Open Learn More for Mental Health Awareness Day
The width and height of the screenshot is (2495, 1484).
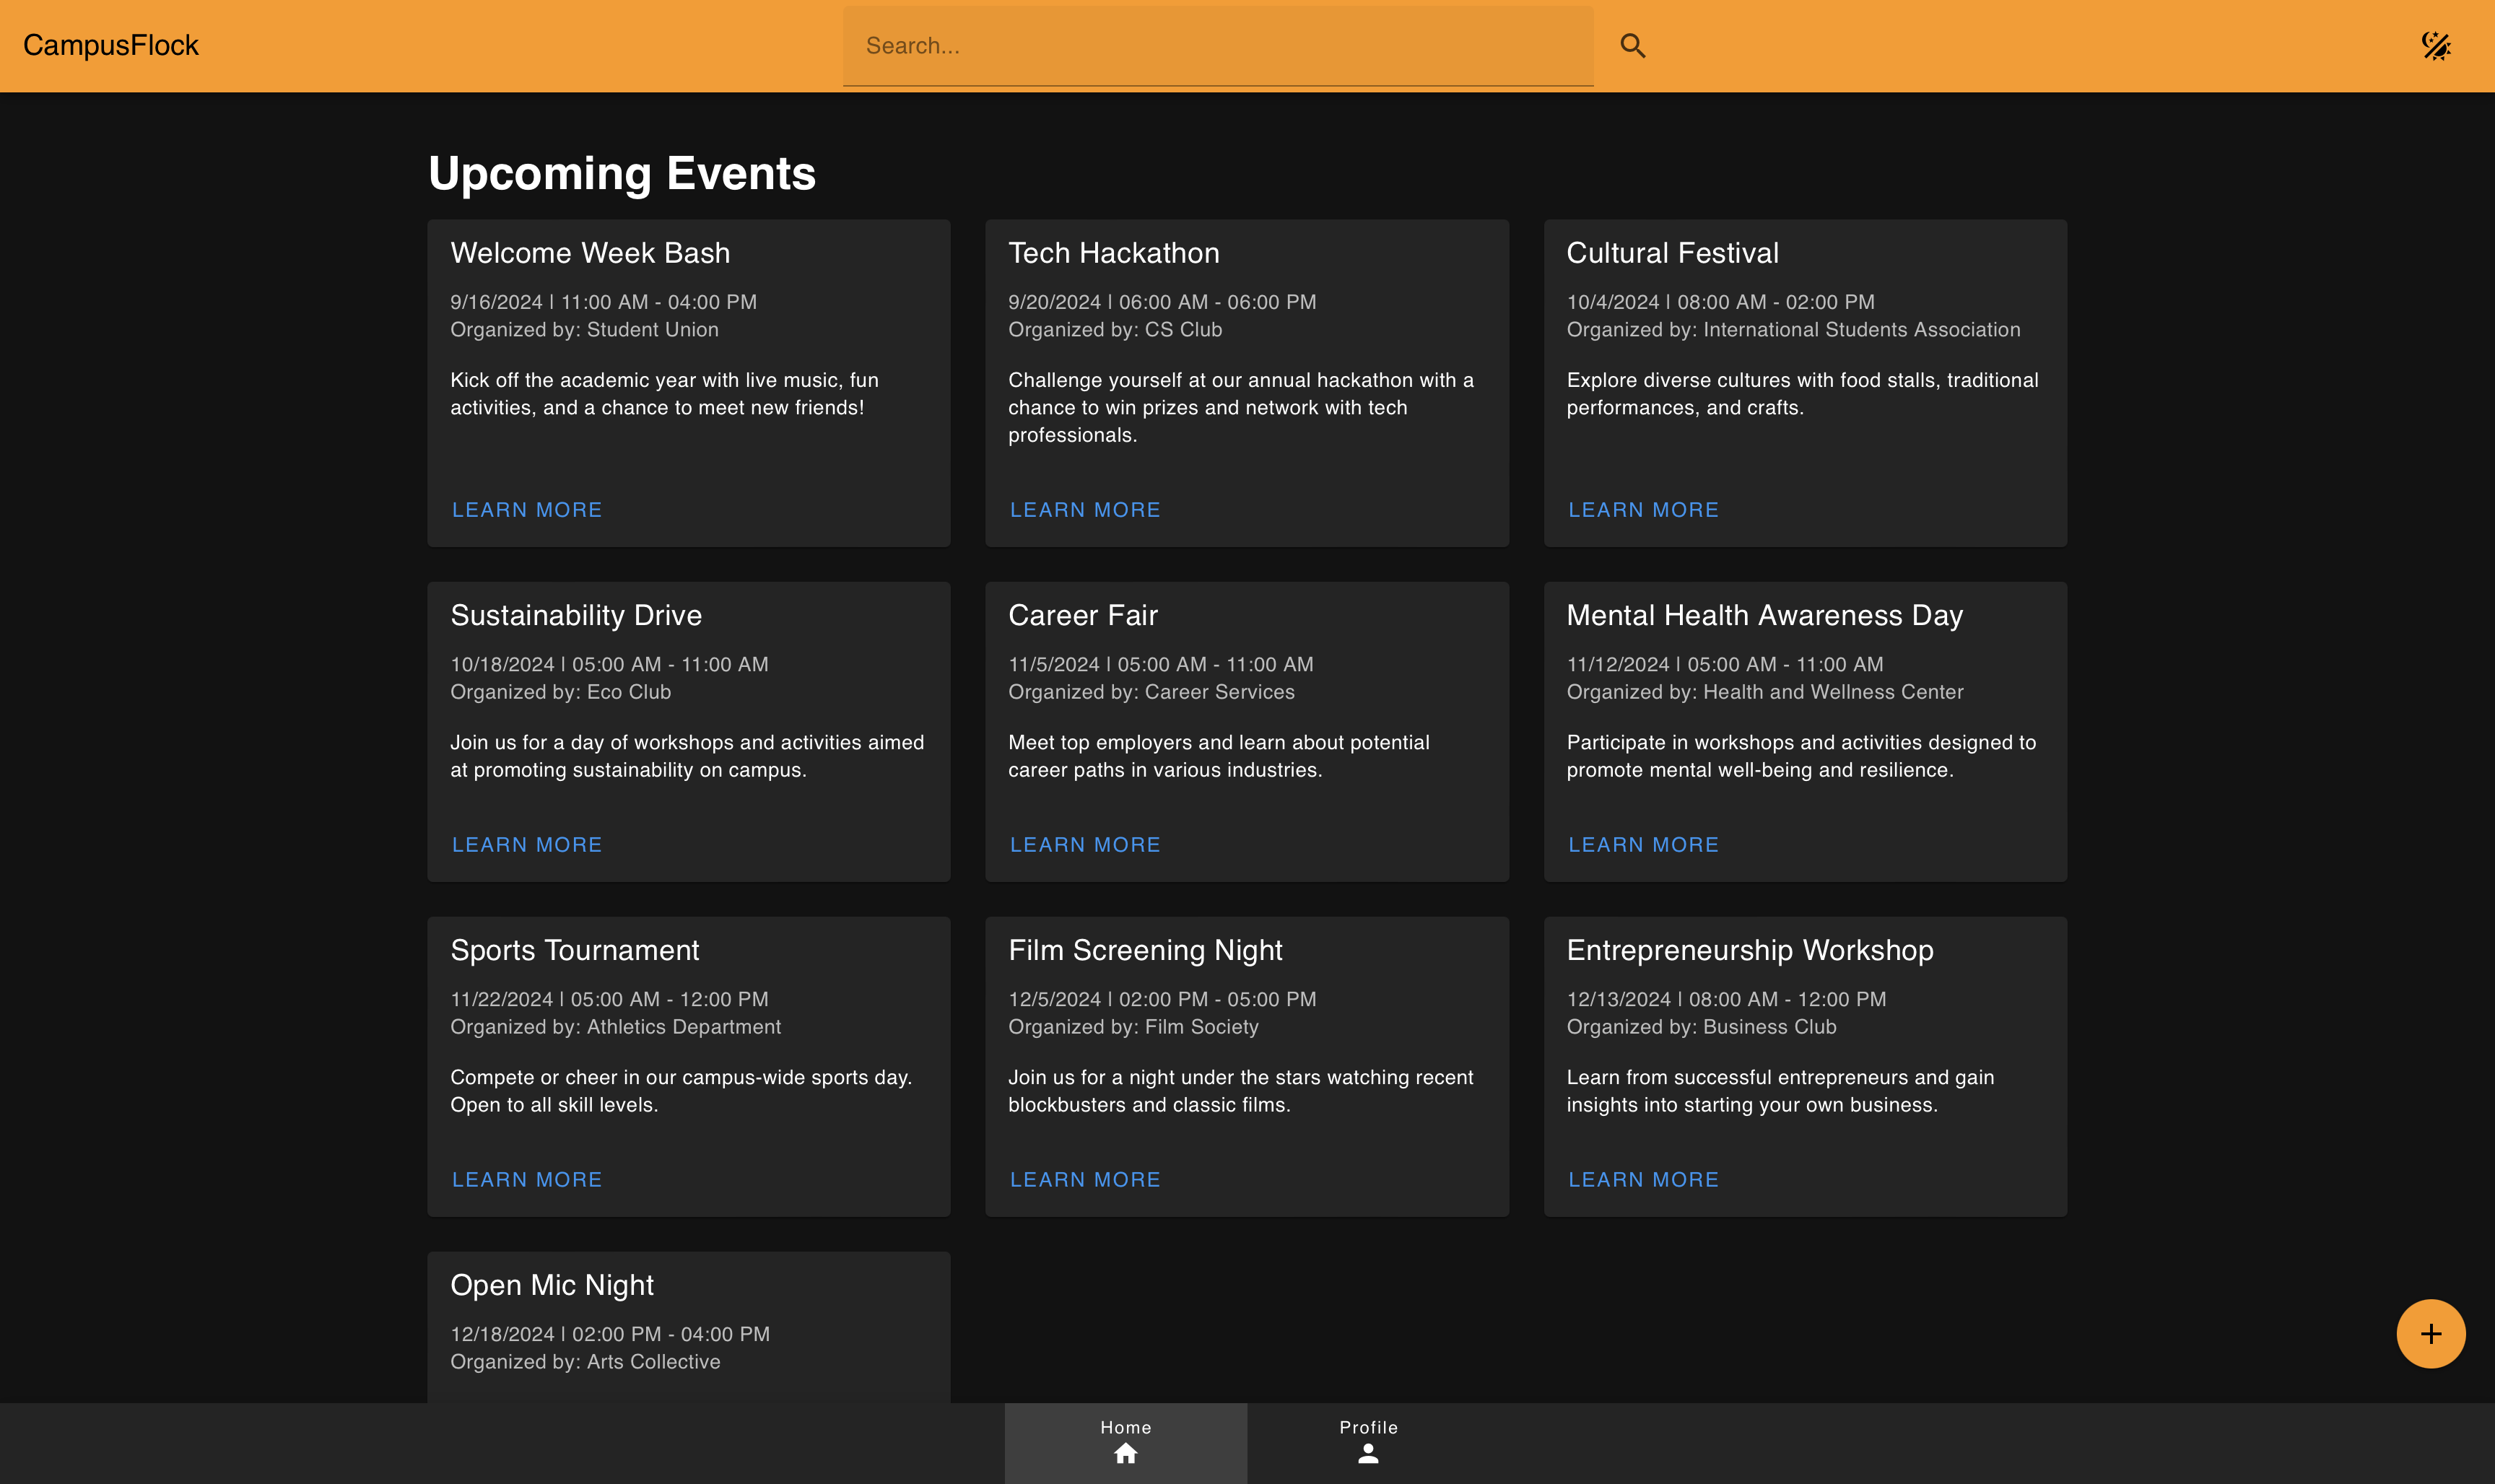1642,845
